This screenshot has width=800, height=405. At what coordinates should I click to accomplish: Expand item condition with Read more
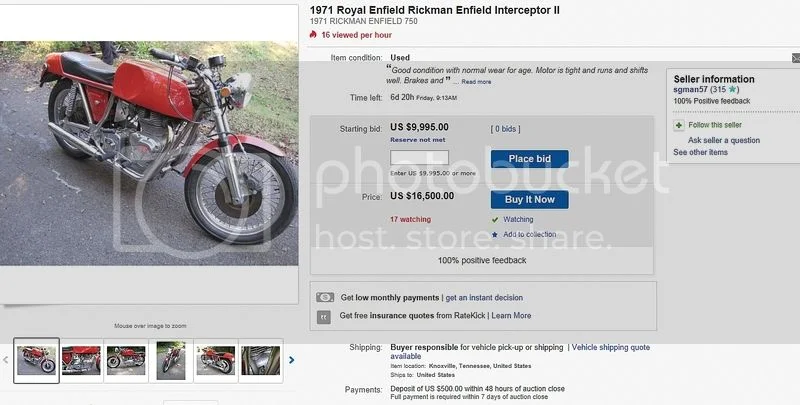pos(476,82)
